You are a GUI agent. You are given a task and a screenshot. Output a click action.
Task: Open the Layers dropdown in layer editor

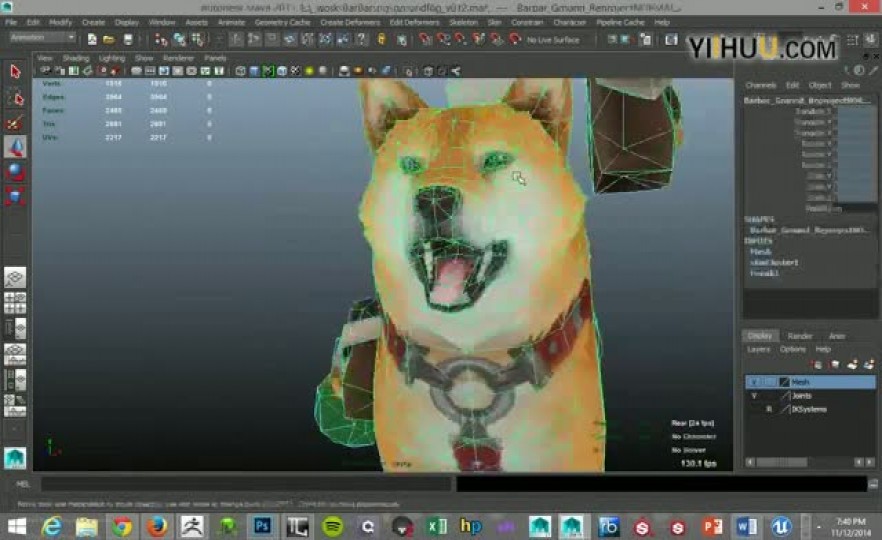pos(758,349)
